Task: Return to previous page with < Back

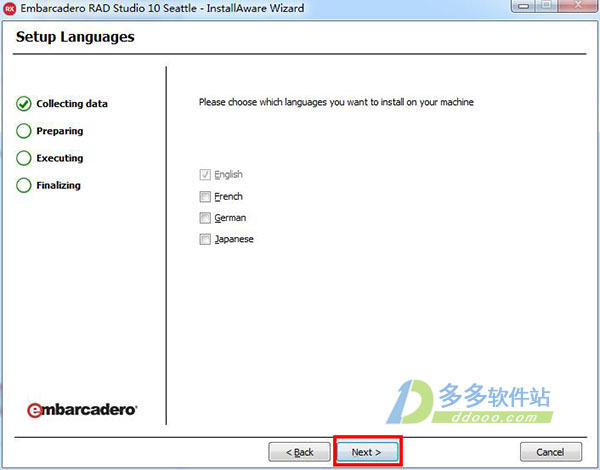Action: tap(300, 452)
